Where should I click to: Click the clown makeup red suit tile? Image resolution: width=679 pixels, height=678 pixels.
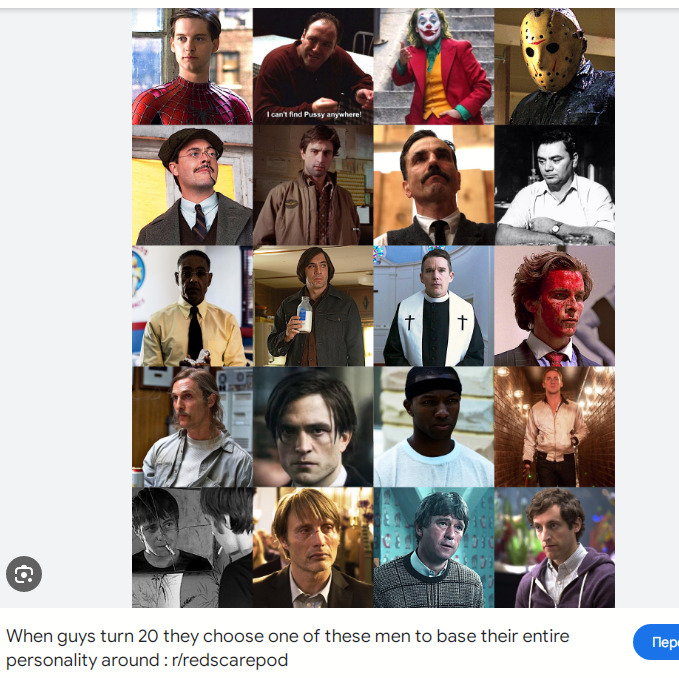coord(434,66)
